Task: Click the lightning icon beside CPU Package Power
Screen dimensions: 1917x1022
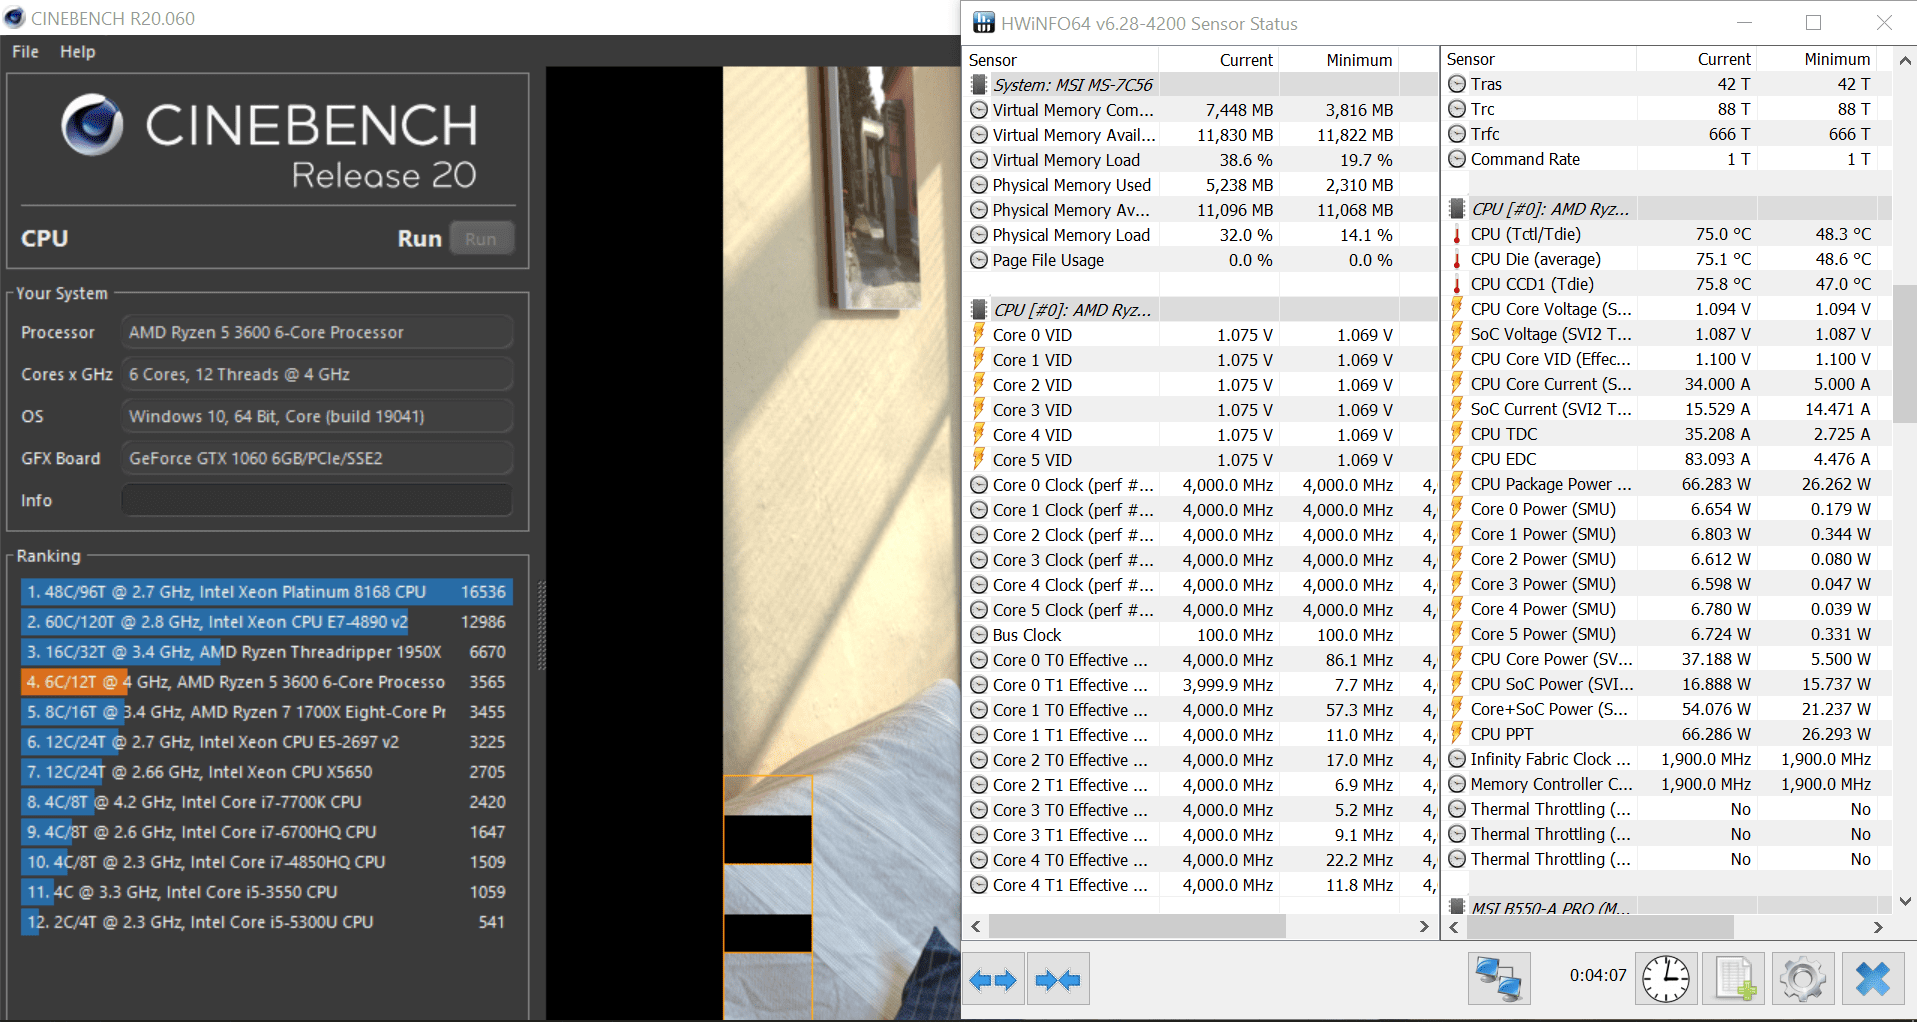Action: pos(1457,484)
